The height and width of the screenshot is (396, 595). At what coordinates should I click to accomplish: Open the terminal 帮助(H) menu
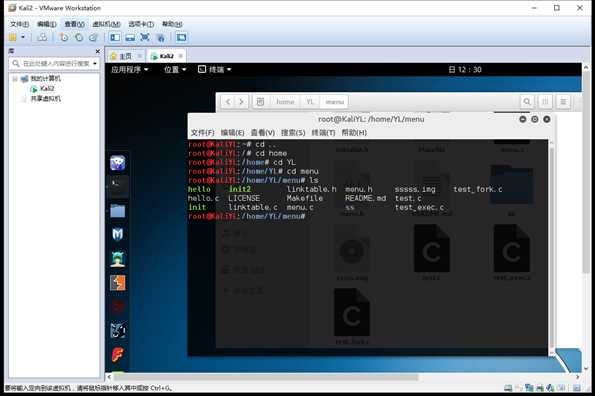click(354, 132)
